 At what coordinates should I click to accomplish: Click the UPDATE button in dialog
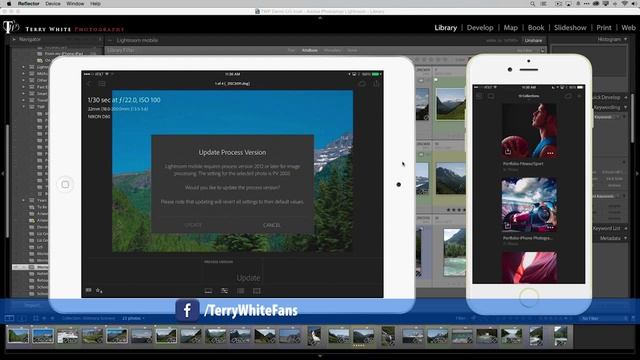pos(193,225)
